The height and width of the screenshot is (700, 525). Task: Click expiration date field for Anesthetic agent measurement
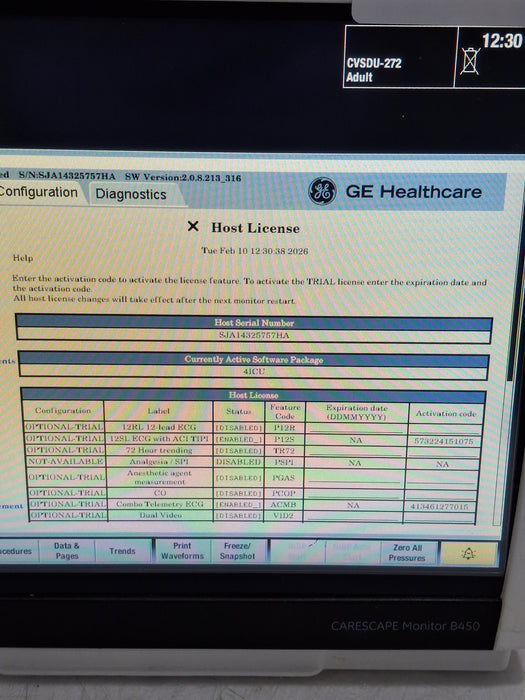[354, 478]
